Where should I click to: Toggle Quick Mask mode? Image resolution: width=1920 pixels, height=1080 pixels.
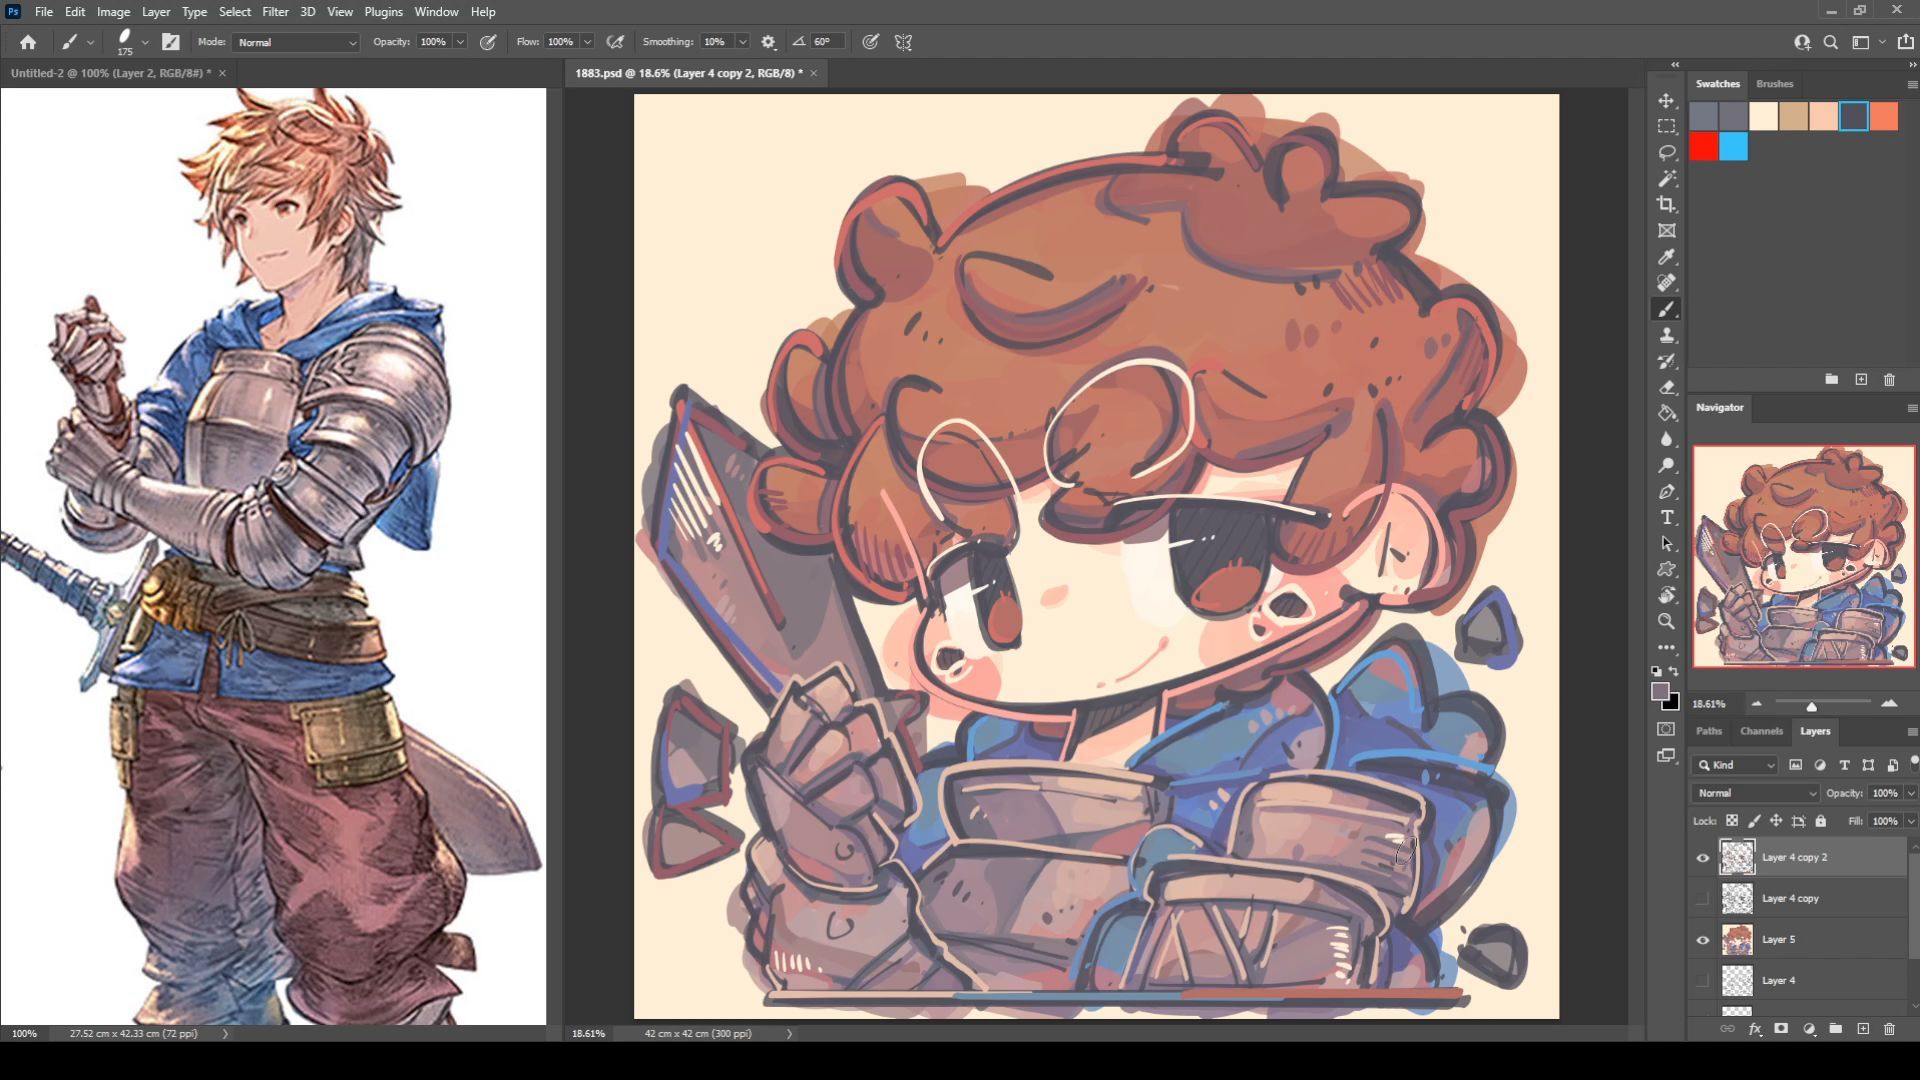1666,730
